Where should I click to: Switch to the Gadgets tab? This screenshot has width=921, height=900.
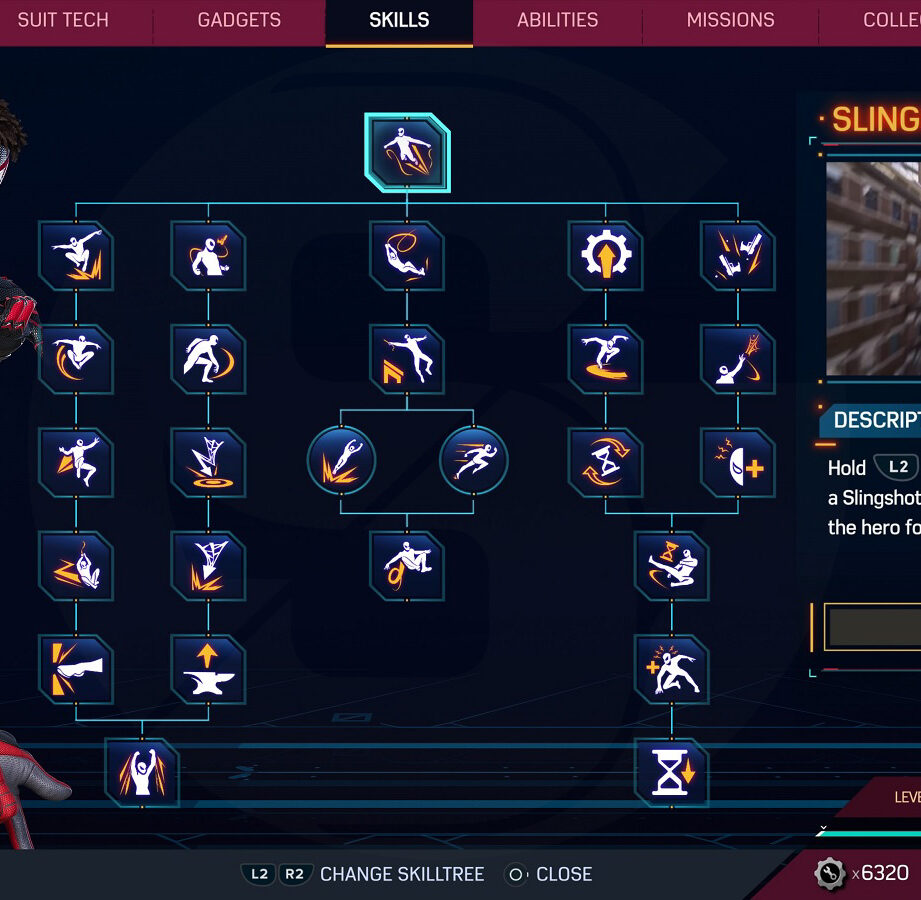pyautogui.click(x=239, y=20)
